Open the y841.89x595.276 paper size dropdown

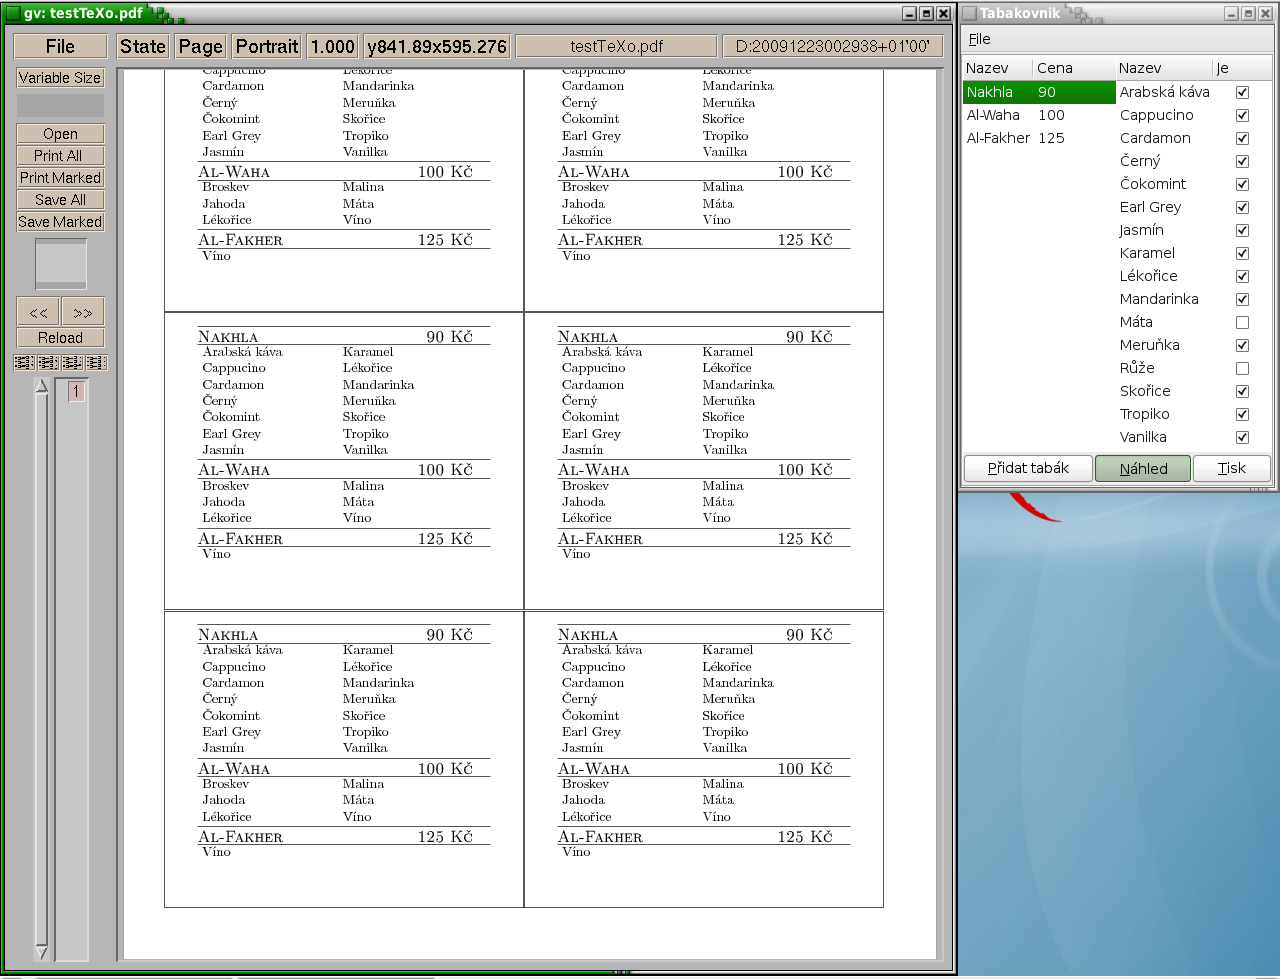[x=437, y=47]
